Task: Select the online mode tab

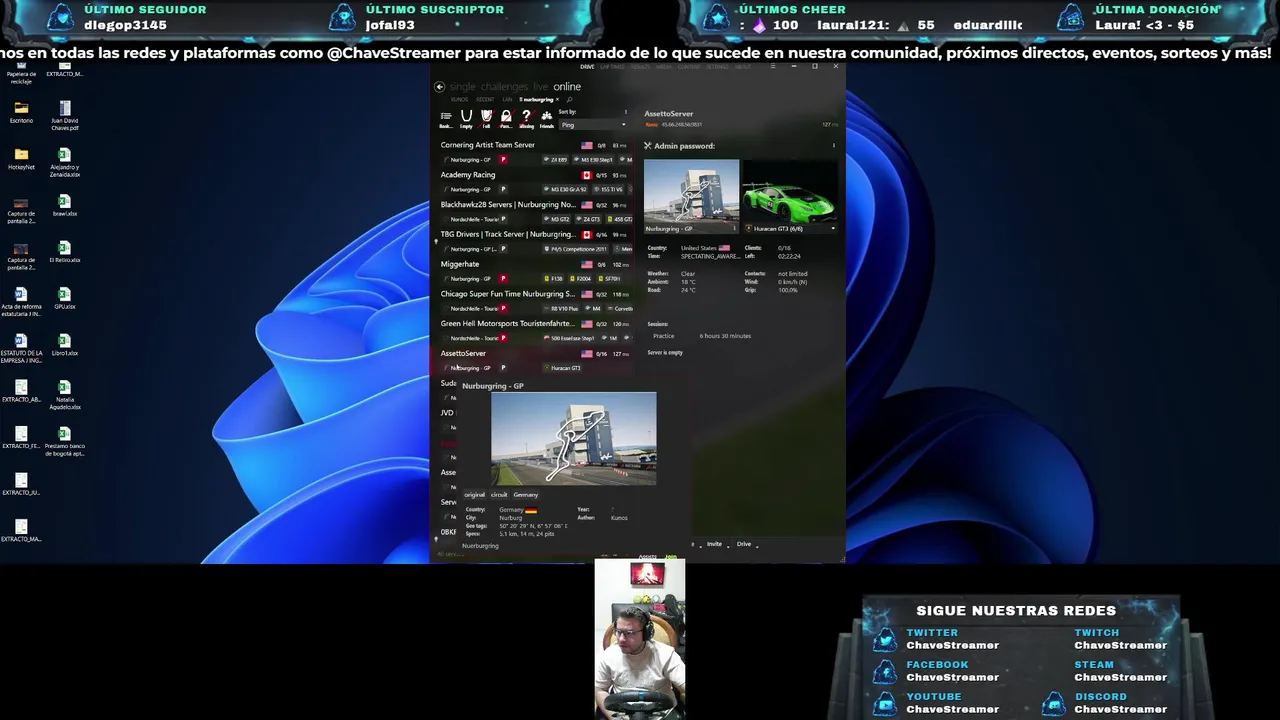Action: [x=567, y=87]
